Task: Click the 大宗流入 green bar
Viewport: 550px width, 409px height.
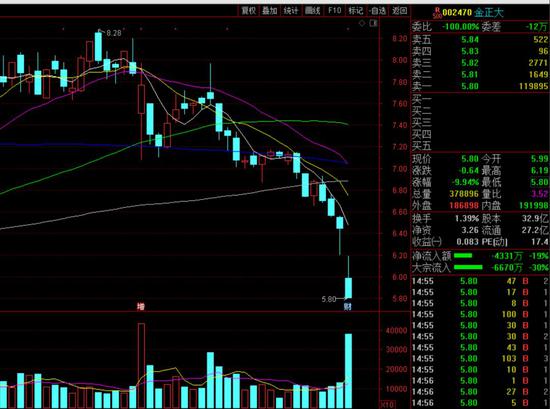Action: (x=468, y=267)
